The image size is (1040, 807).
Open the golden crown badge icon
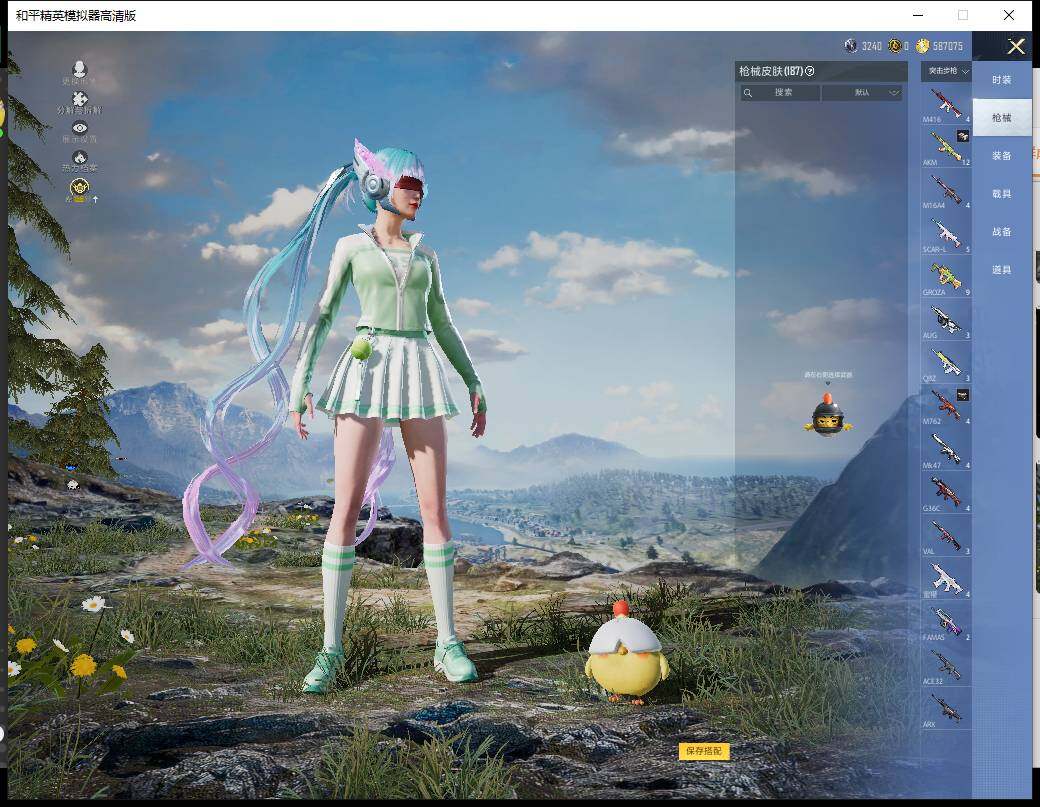coord(79,187)
